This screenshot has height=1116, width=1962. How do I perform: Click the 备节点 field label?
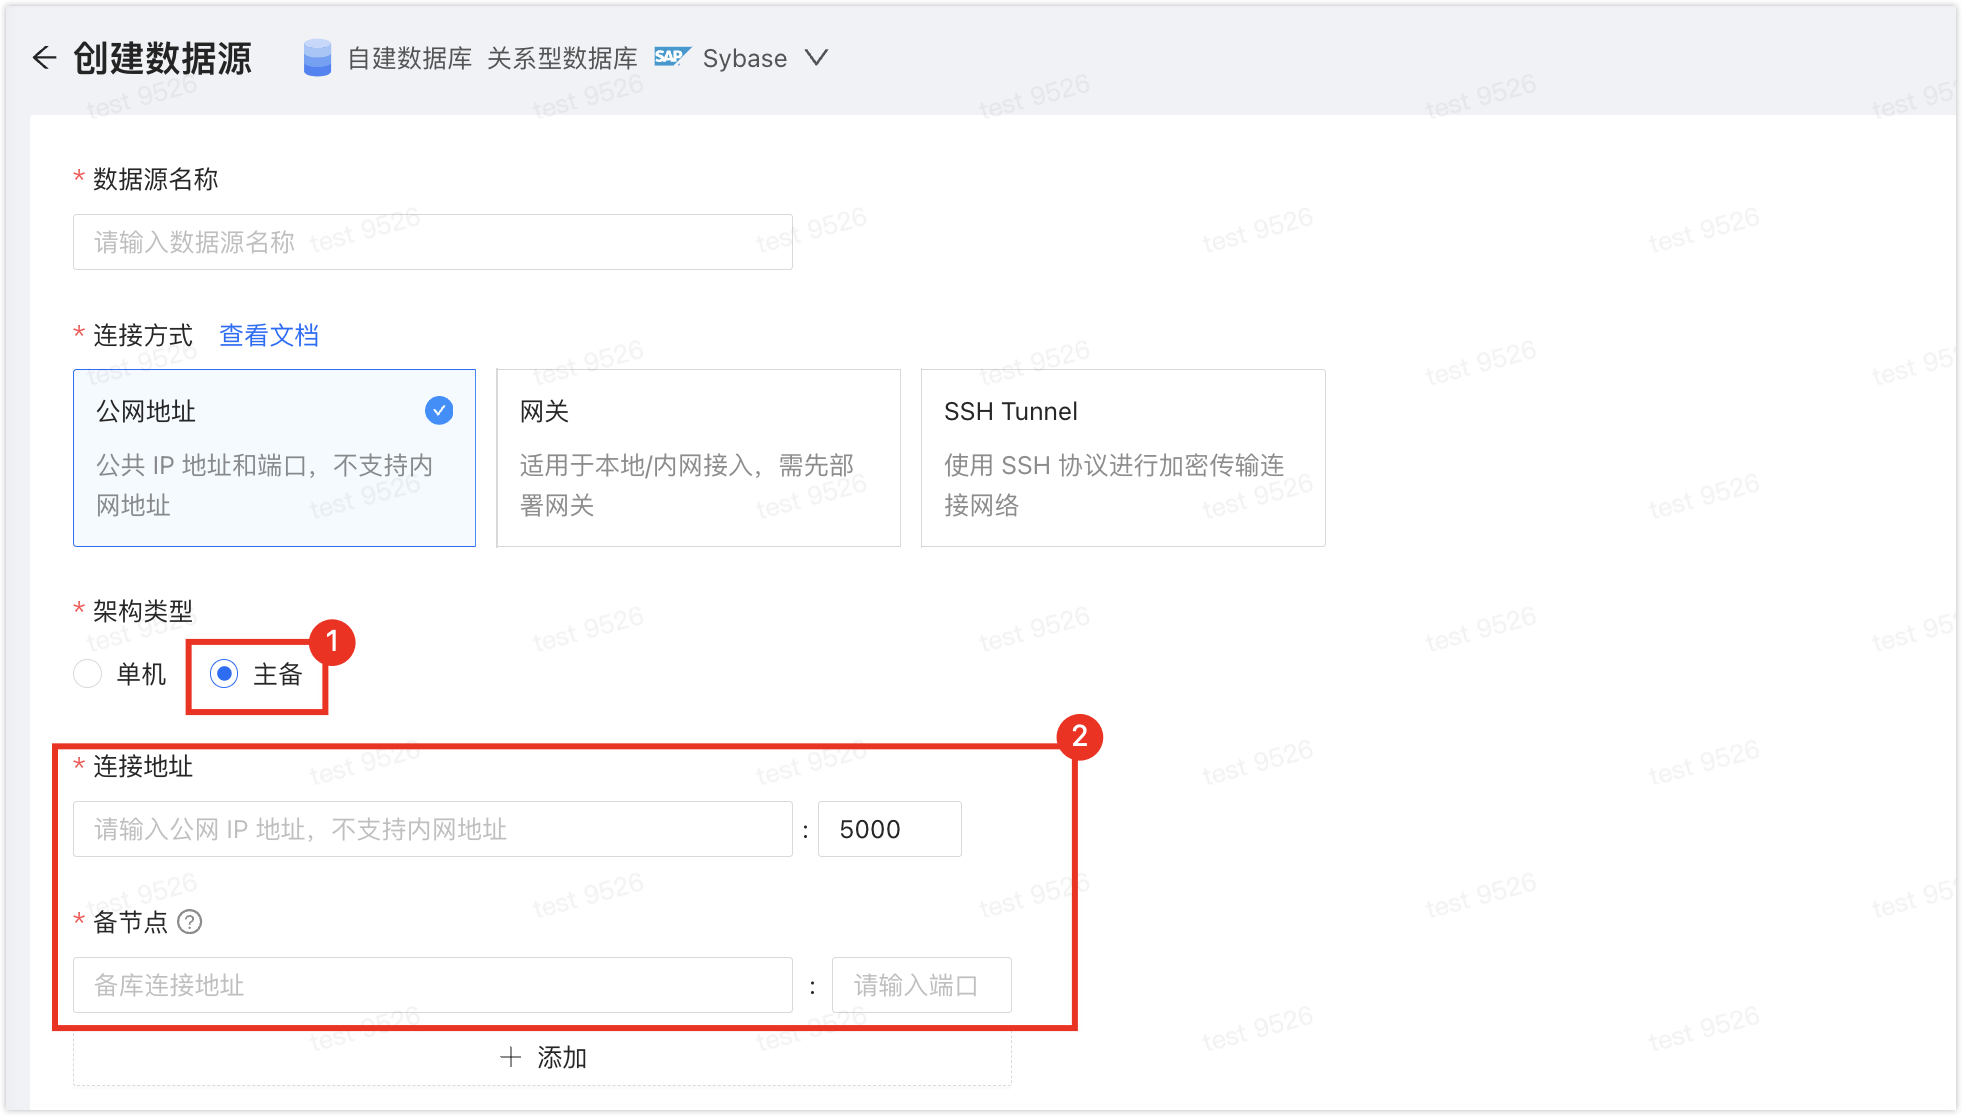tap(131, 922)
